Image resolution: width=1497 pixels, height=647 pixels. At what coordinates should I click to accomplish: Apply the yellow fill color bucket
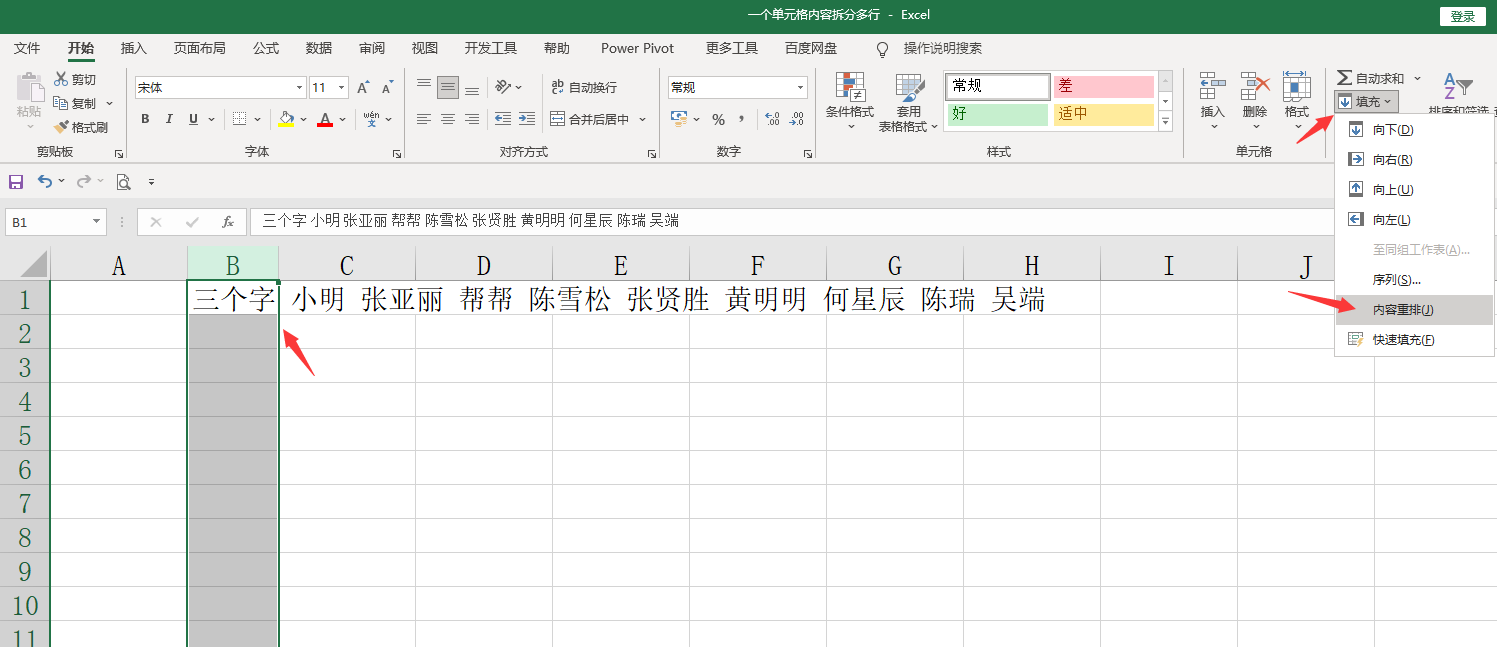click(287, 119)
